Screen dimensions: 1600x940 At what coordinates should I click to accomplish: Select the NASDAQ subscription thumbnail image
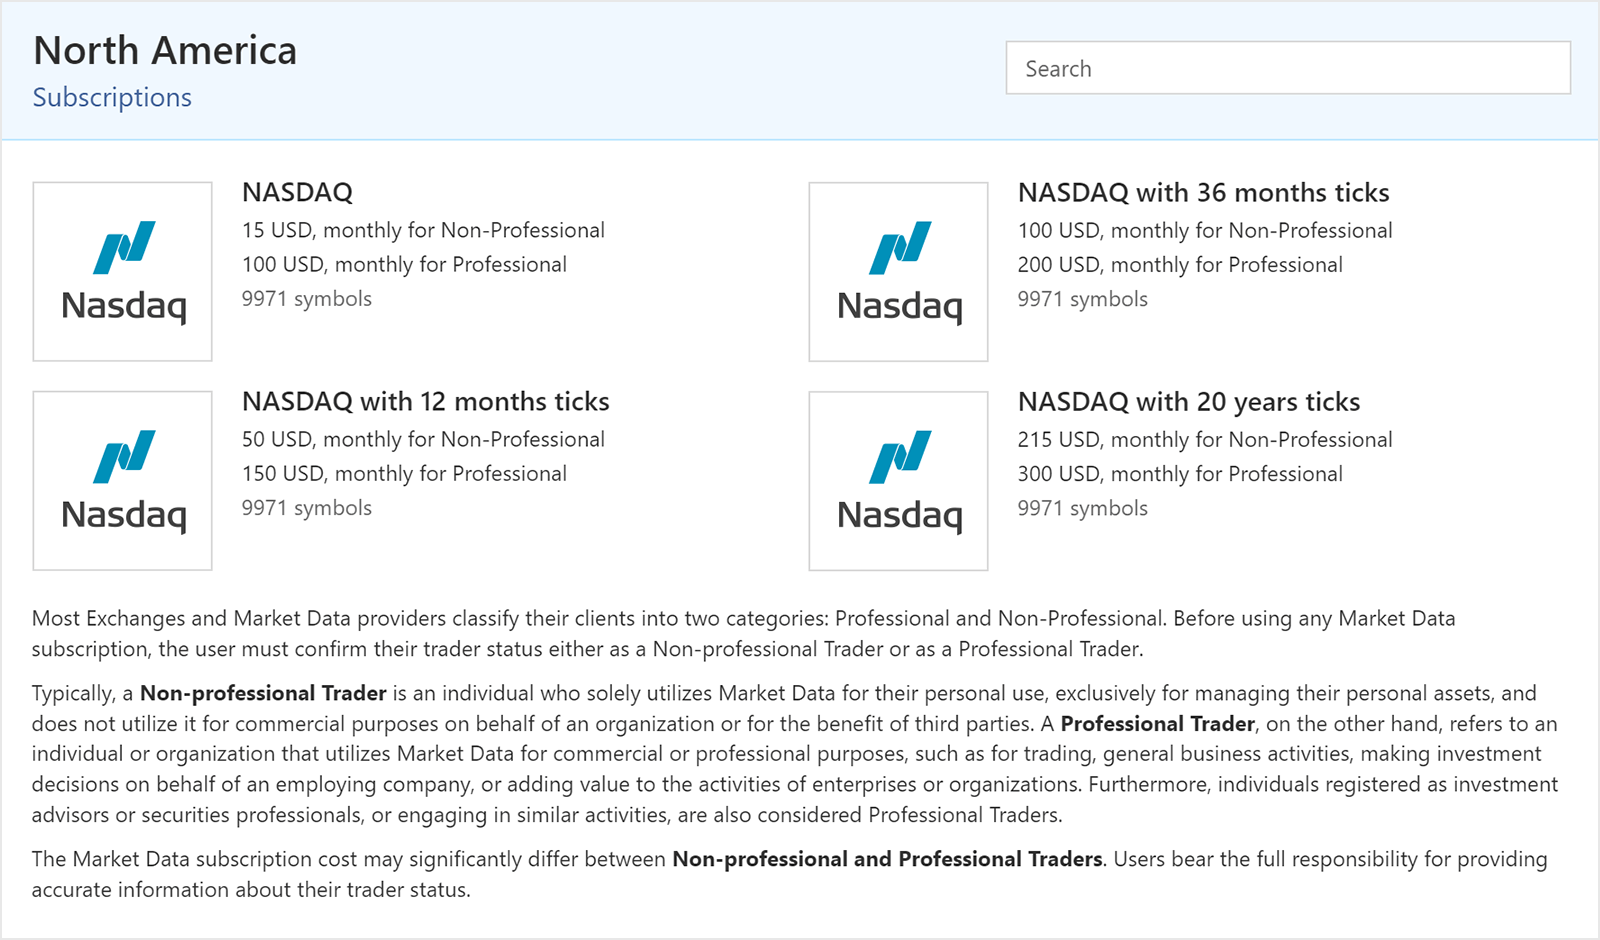121,271
